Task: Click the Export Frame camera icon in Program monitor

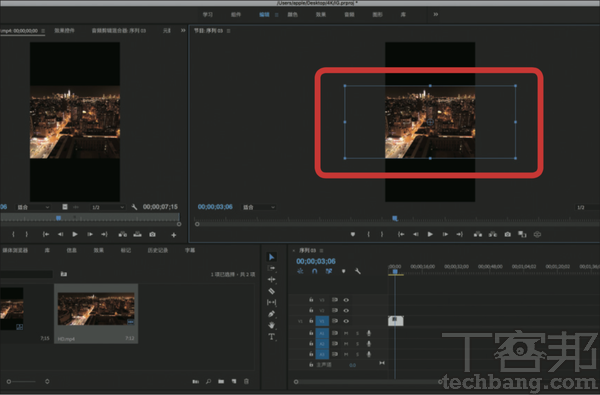Action: [507, 234]
